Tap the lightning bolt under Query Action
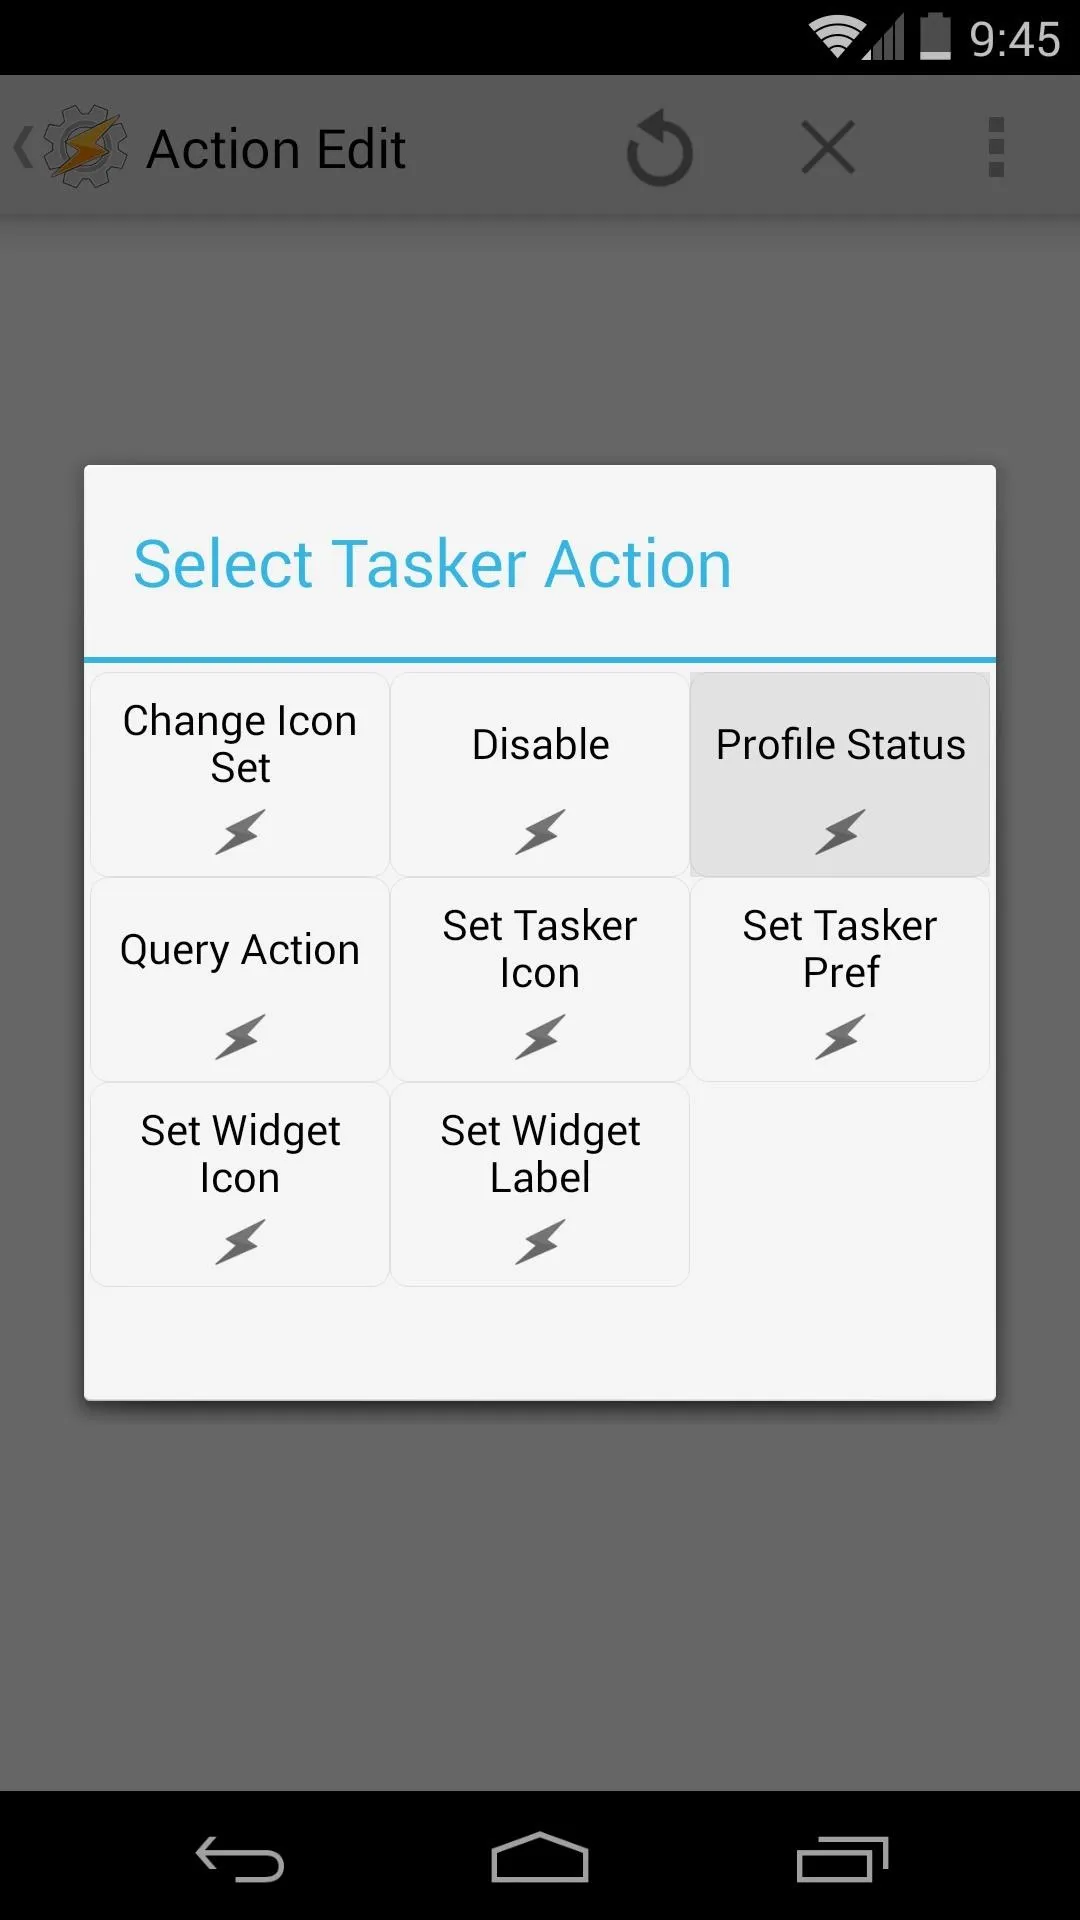This screenshot has height=1920, width=1080. coord(240,1037)
